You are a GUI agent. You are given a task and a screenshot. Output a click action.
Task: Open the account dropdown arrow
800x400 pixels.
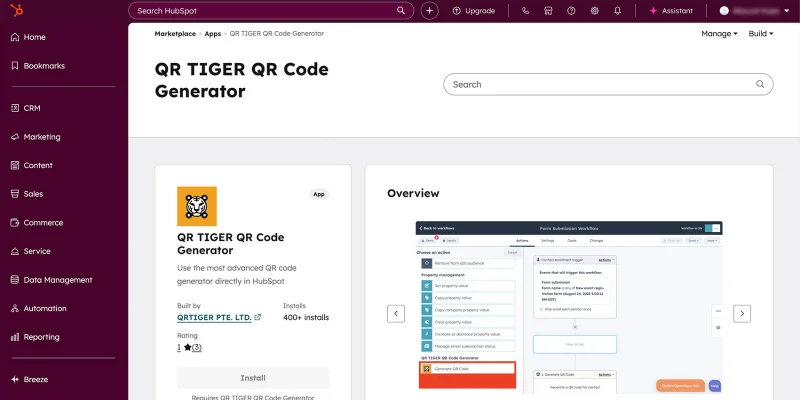[786, 11]
